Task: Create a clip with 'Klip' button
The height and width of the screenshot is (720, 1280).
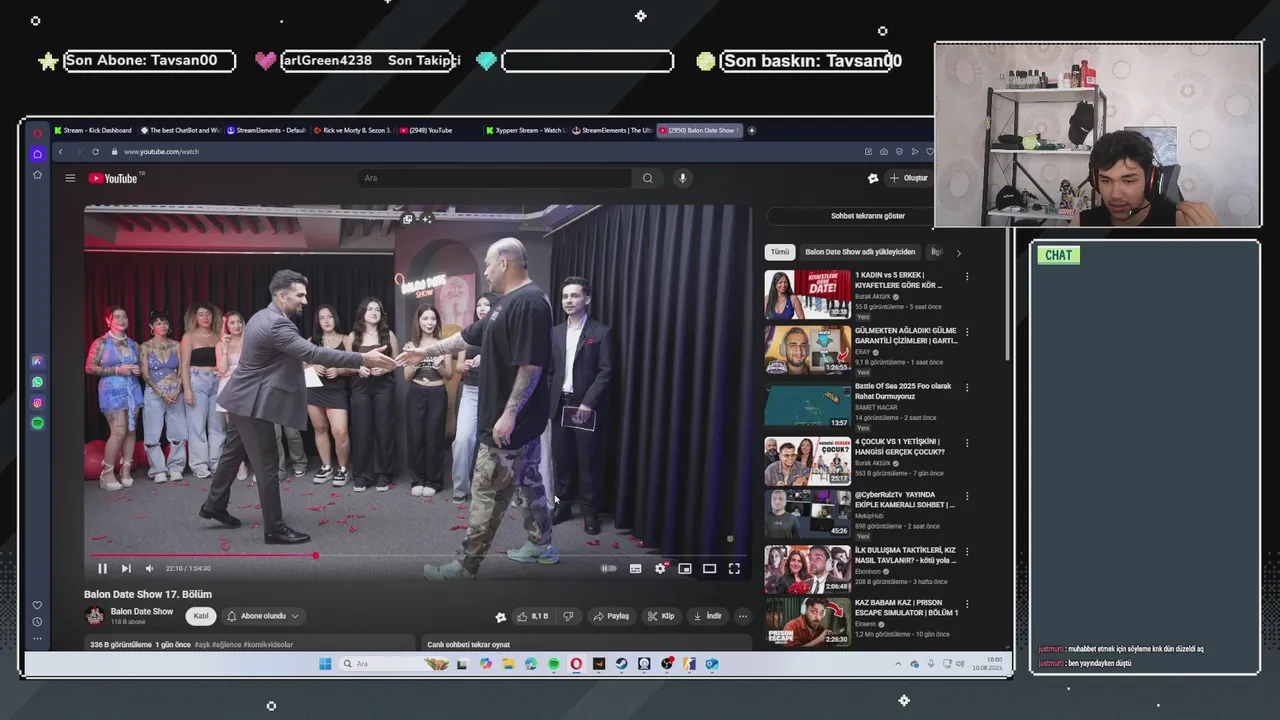Action: [x=661, y=616]
